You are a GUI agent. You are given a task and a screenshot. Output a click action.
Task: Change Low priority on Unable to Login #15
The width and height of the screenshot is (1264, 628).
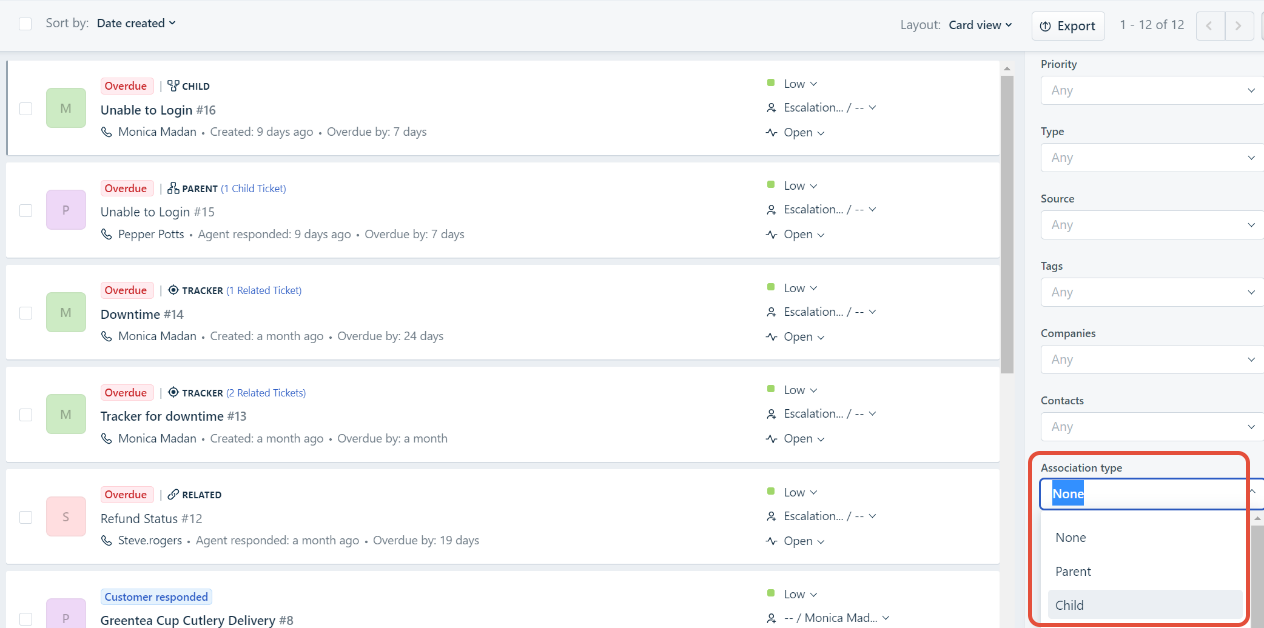pos(800,186)
